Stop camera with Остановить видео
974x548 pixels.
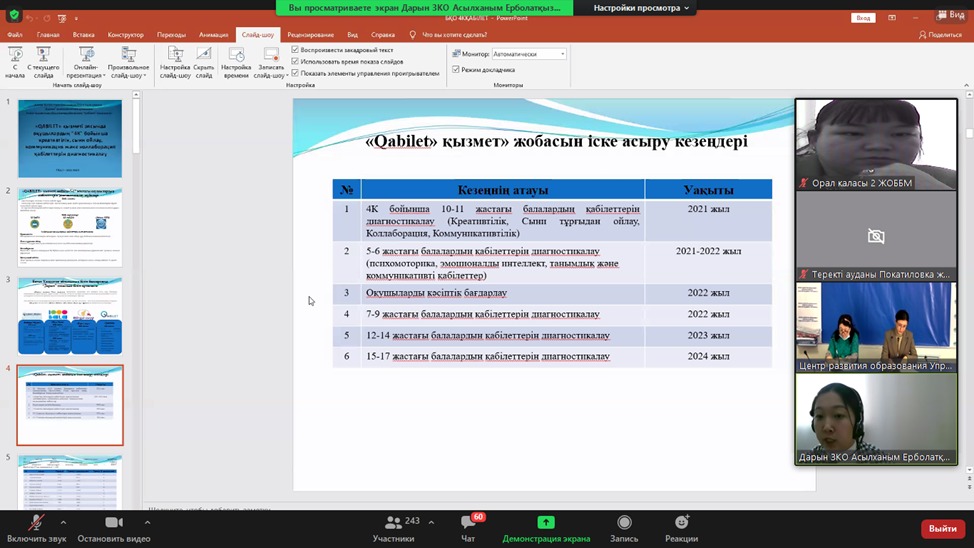tap(114, 529)
